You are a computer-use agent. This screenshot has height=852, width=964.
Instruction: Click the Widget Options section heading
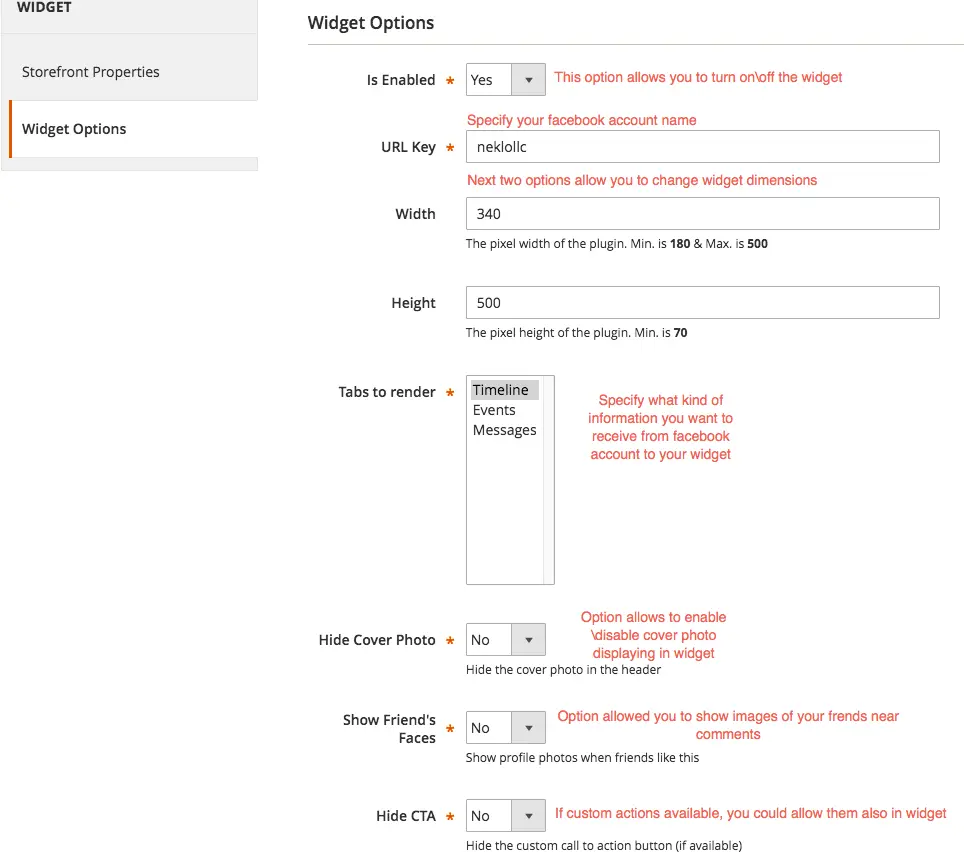(x=371, y=23)
